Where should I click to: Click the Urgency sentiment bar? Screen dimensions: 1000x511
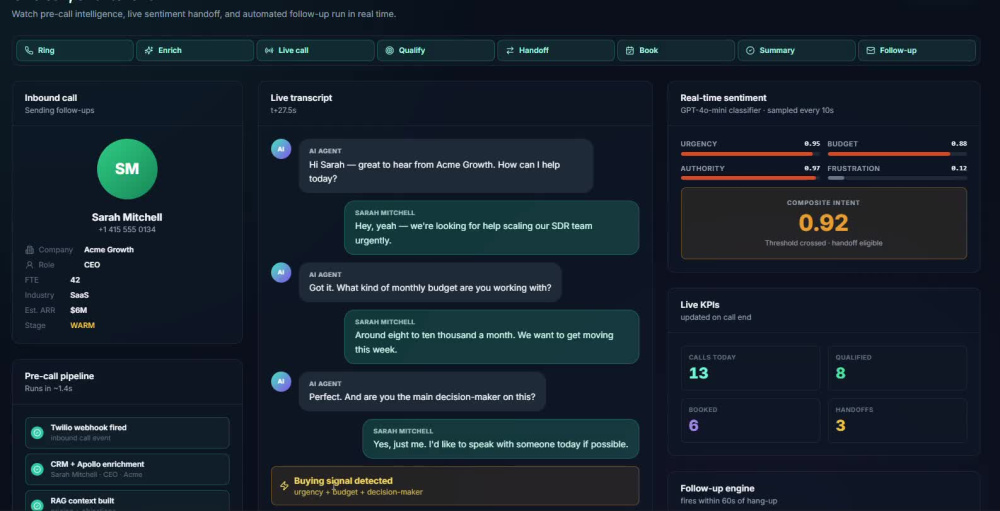pos(750,154)
